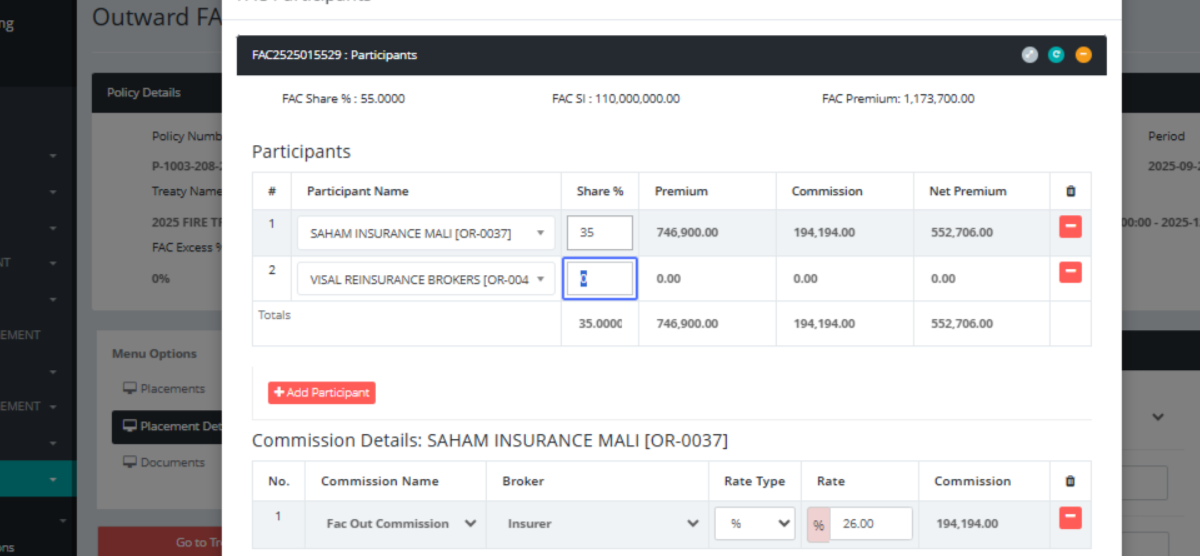Open SAHAM INSURANCE MALI participant dropdown
This screenshot has height=556, width=1200.
(426, 233)
